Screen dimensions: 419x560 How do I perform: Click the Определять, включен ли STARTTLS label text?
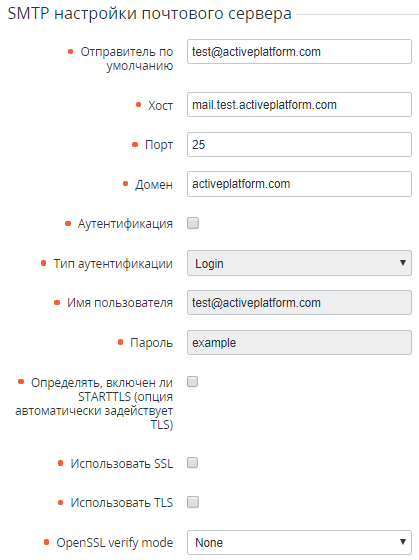(94, 404)
